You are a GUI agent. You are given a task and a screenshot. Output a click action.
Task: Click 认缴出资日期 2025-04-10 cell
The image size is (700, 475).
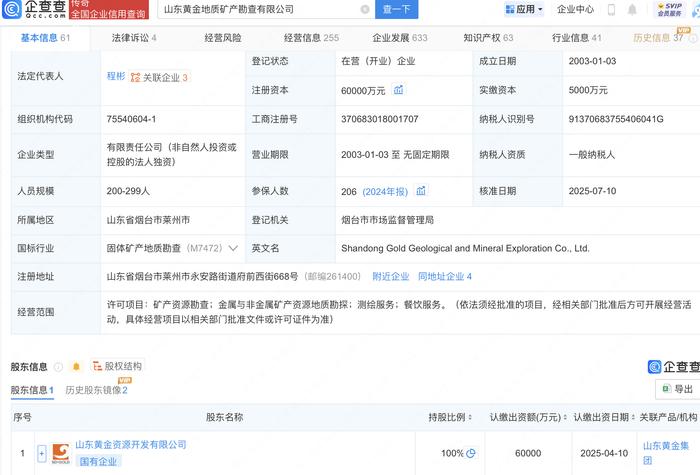pos(604,454)
